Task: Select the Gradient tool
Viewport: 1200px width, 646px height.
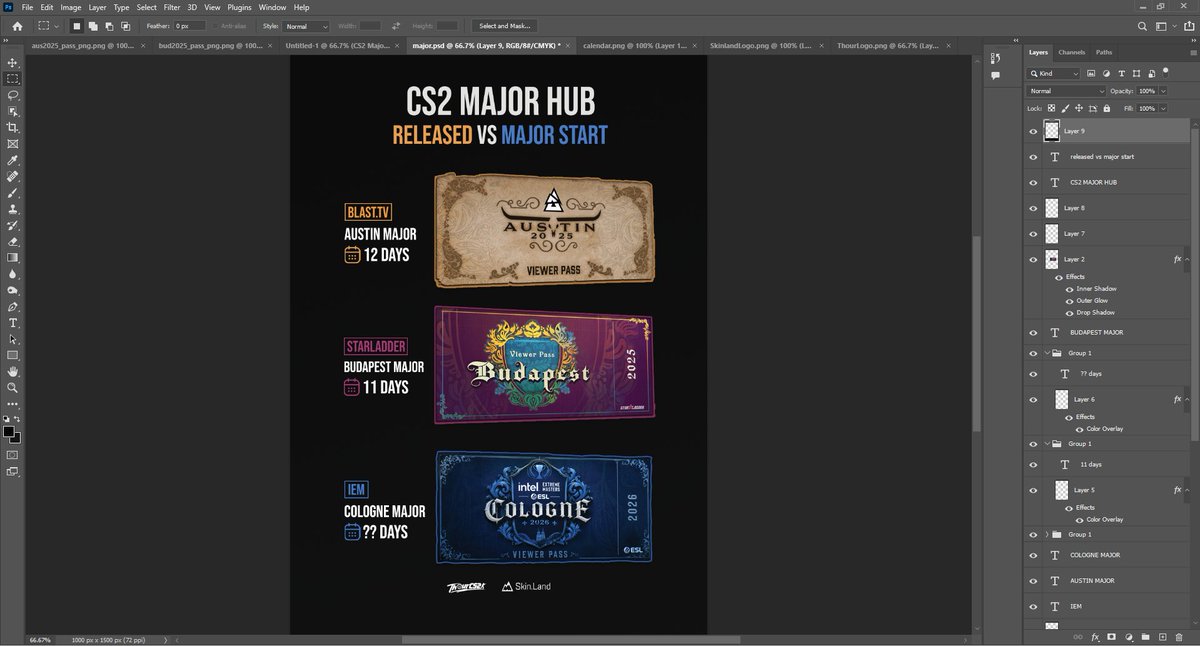Action: pos(13,257)
